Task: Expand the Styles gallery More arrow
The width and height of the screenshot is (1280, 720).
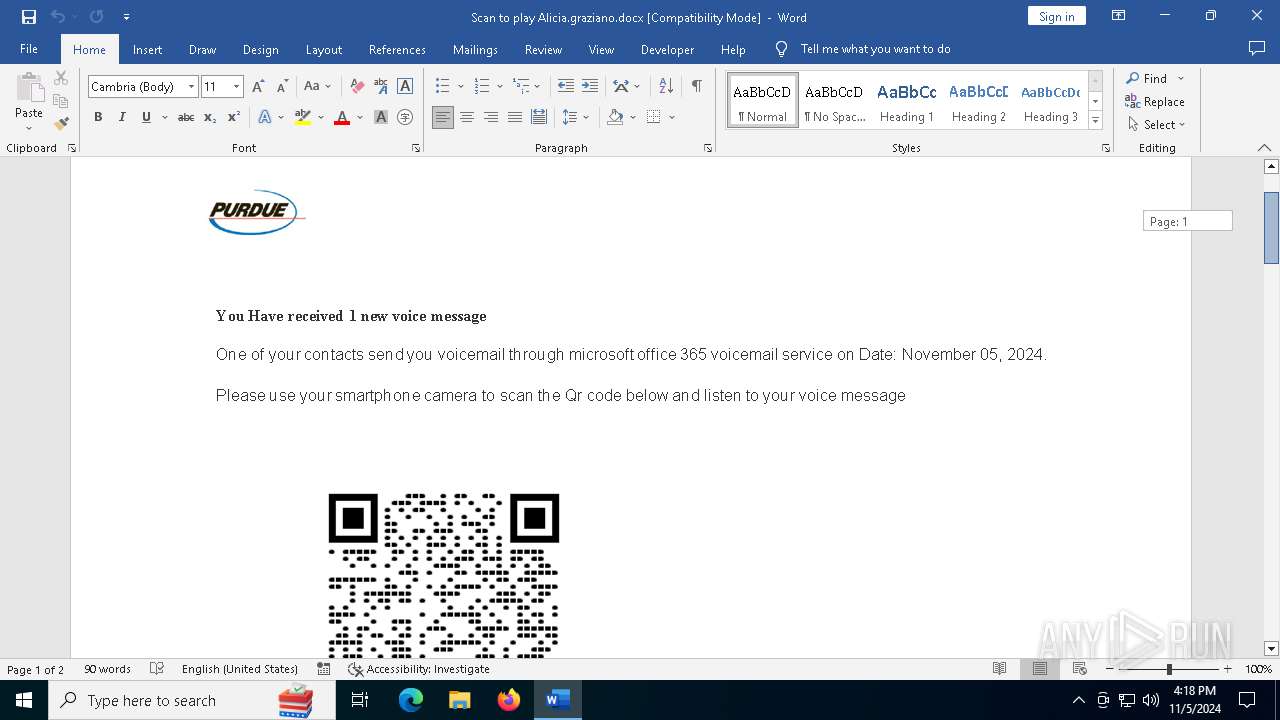Action: 1095,121
